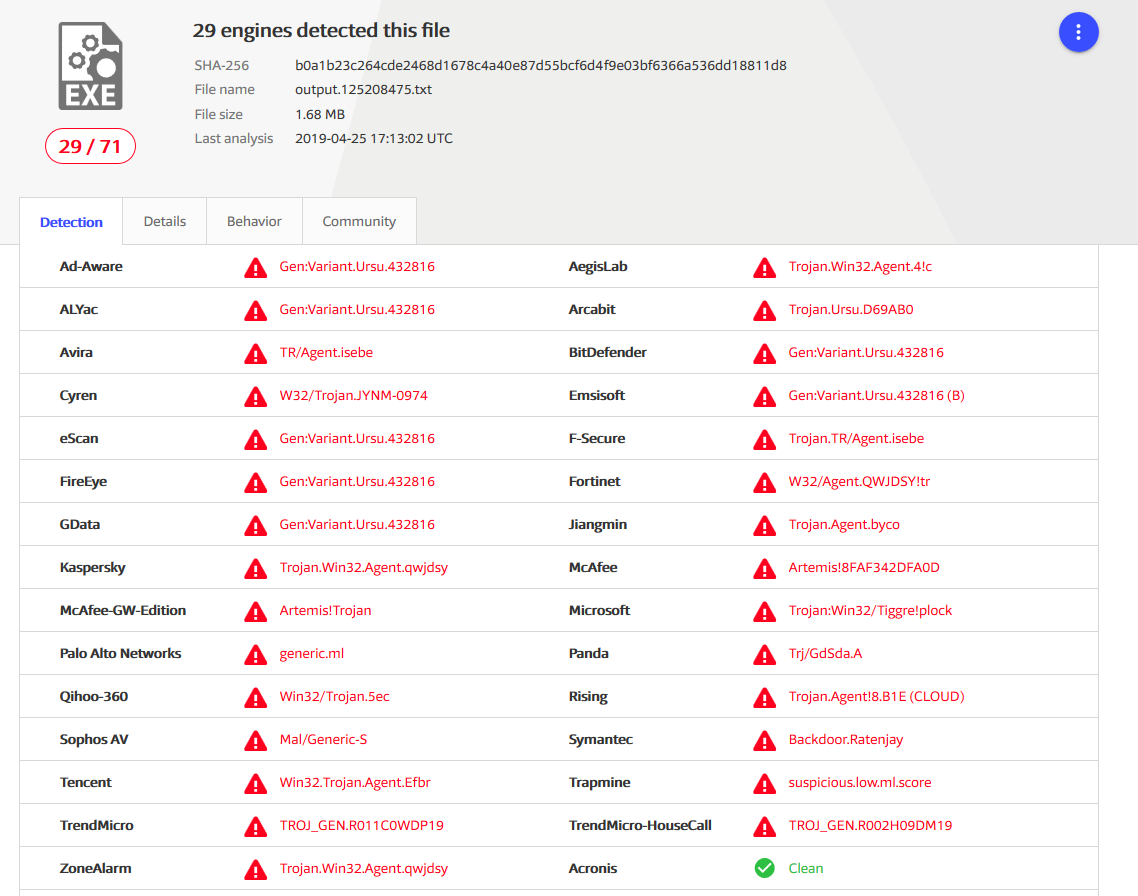Open the Artemis!Trojan link for McAfee-GW-Edition
1138x896 pixels.
[323, 610]
